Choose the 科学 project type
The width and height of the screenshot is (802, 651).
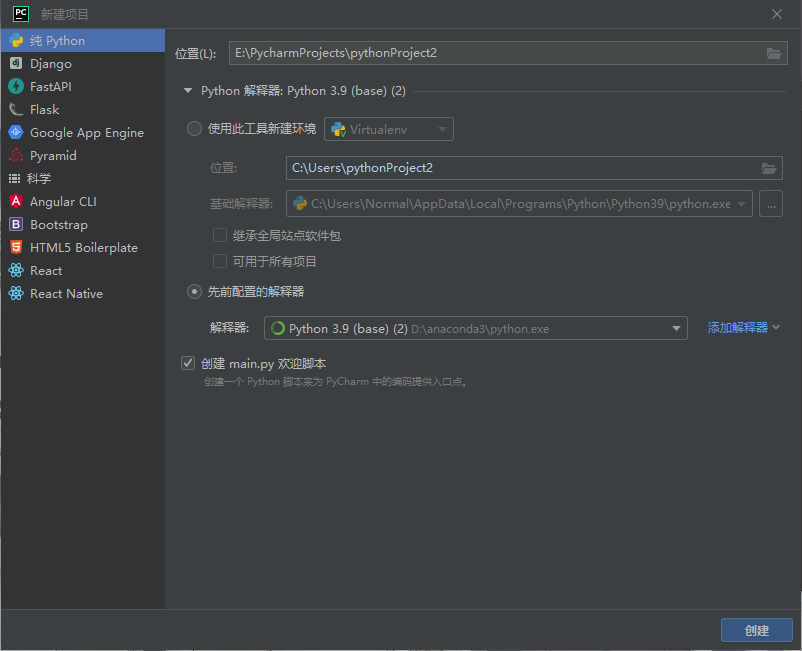pos(83,178)
